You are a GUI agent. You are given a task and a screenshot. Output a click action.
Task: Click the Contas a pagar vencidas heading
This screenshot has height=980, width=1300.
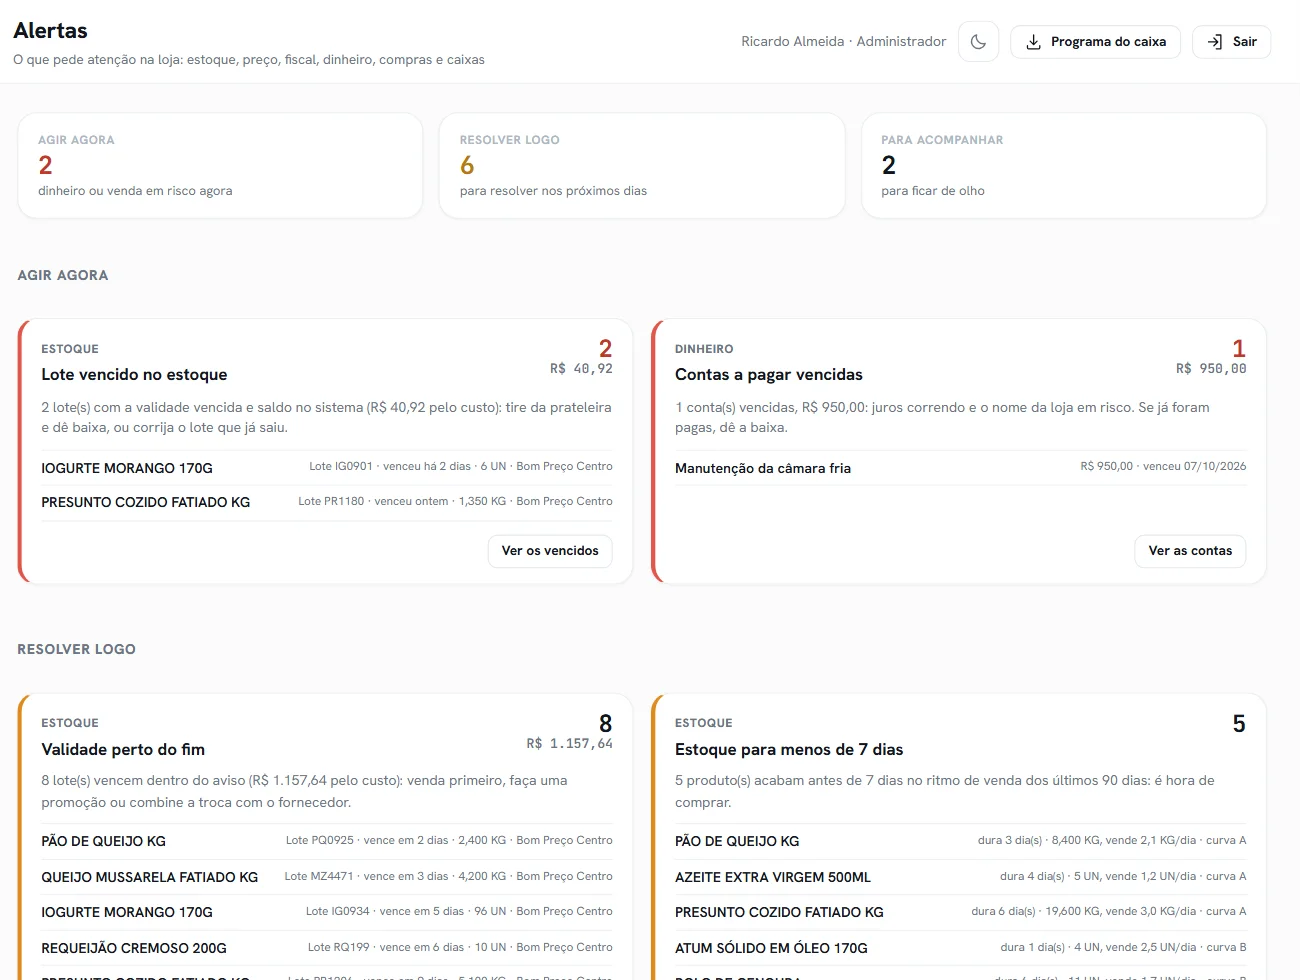768,374
